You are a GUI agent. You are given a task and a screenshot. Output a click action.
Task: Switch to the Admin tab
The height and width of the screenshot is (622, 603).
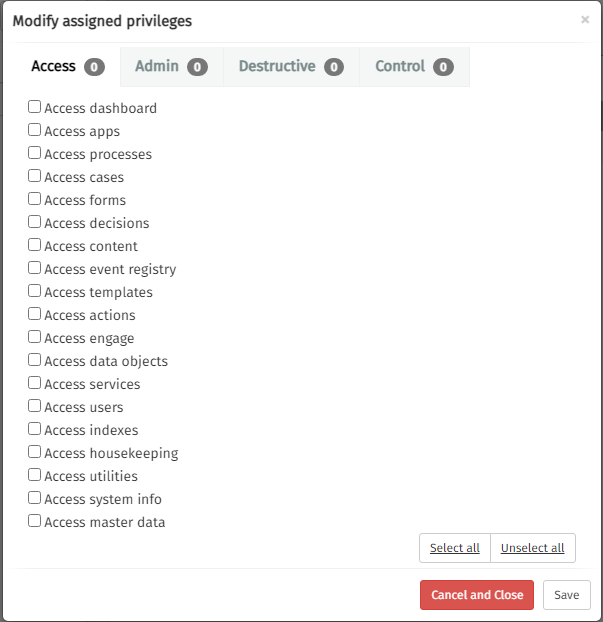[x=171, y=67]
